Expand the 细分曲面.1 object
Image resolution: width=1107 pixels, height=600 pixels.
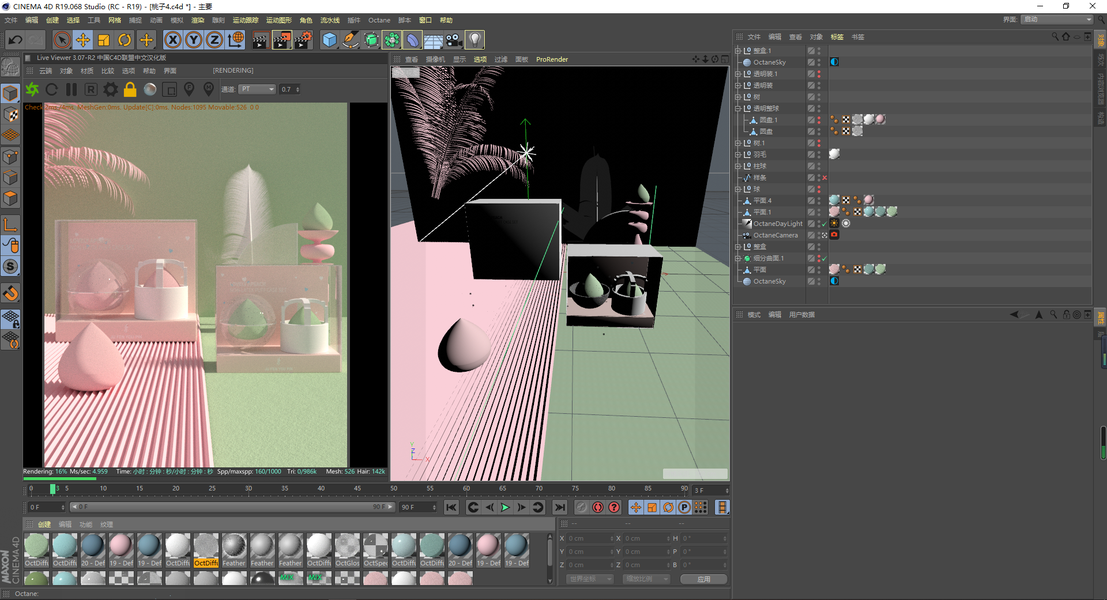click(738, 258)
